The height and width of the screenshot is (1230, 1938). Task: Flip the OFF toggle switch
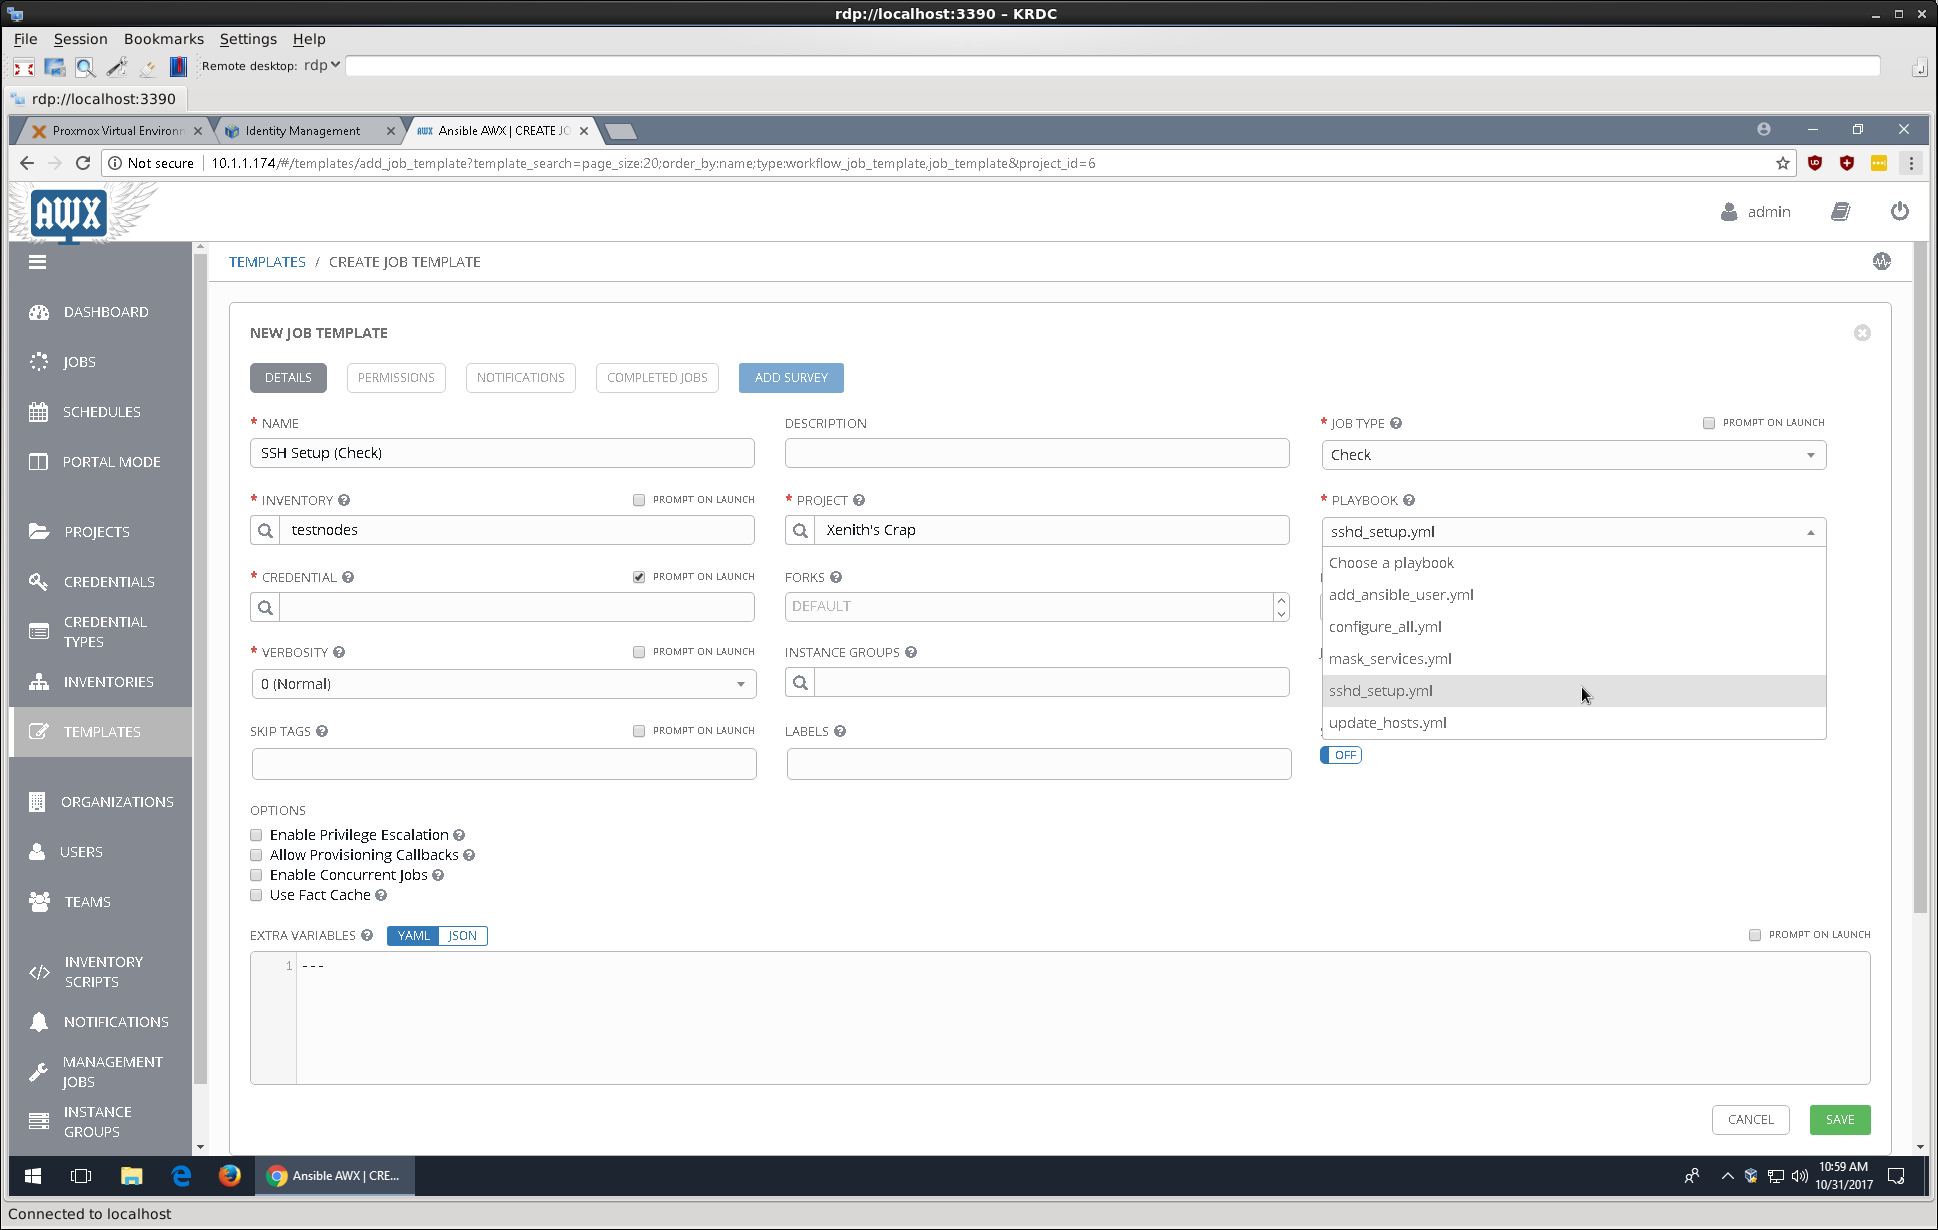pos(1341,755)
